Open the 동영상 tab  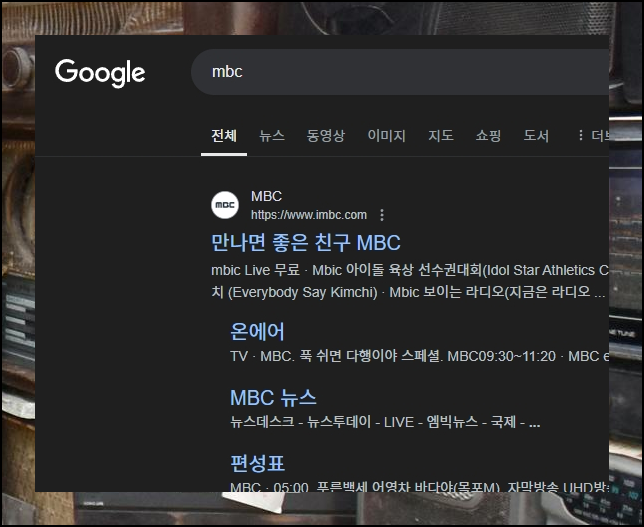click(x=326, y=136)
